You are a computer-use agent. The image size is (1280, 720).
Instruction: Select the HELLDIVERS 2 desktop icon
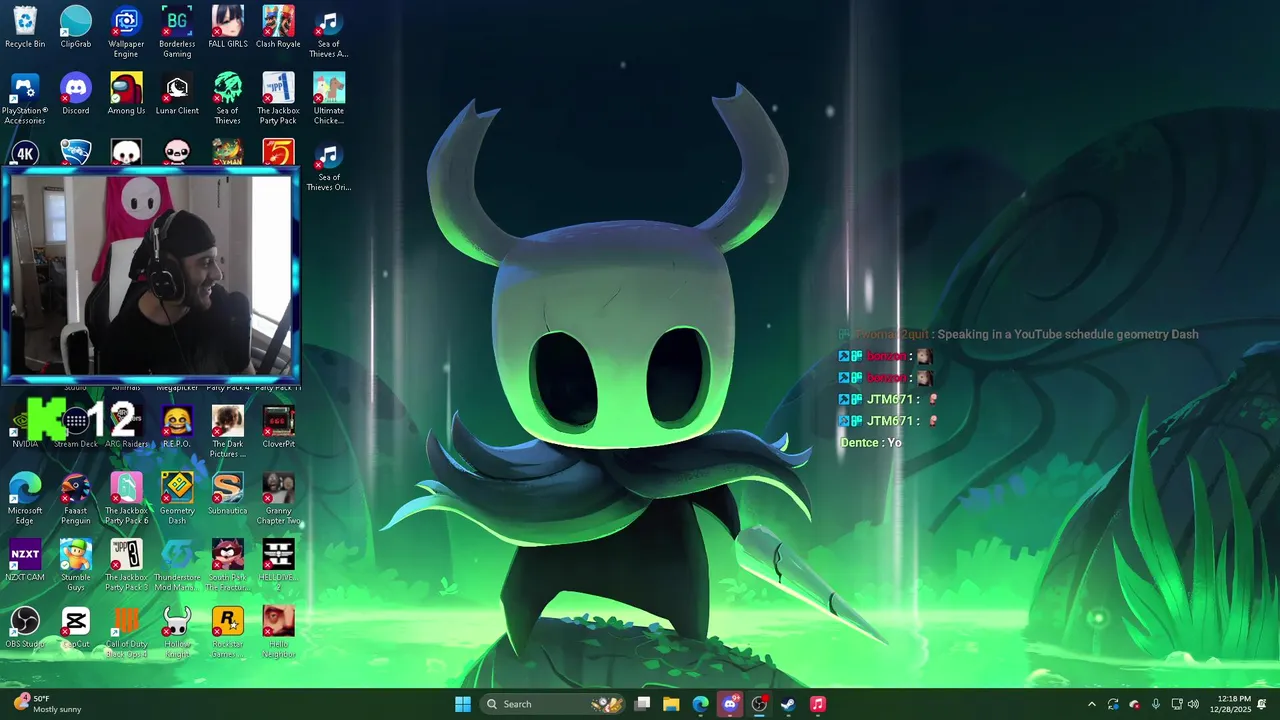coord(278,565)
